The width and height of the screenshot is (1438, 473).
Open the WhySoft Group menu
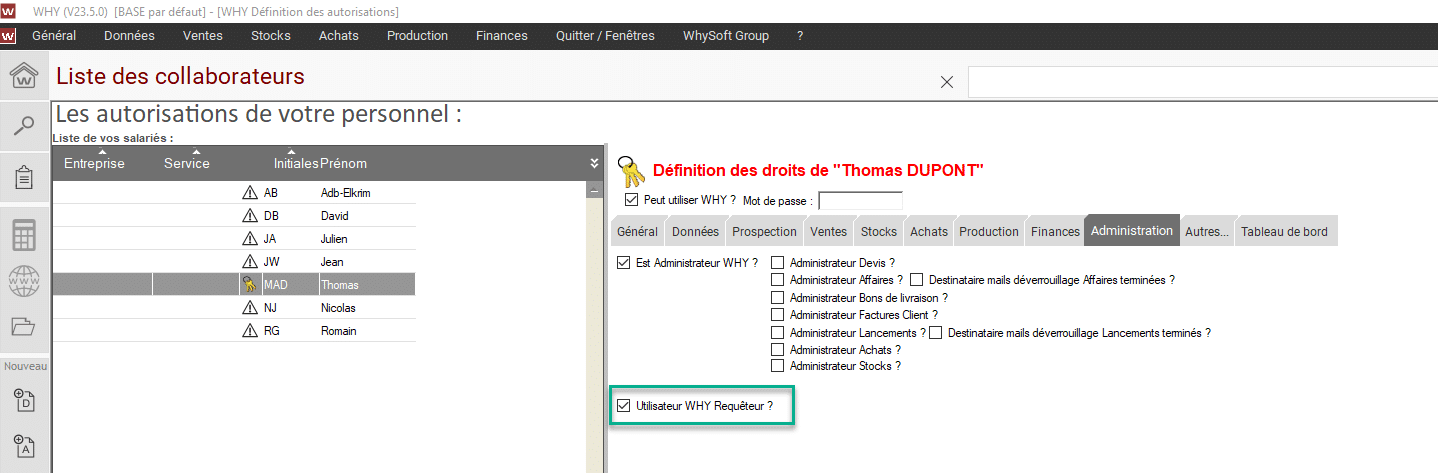[726, 35]
